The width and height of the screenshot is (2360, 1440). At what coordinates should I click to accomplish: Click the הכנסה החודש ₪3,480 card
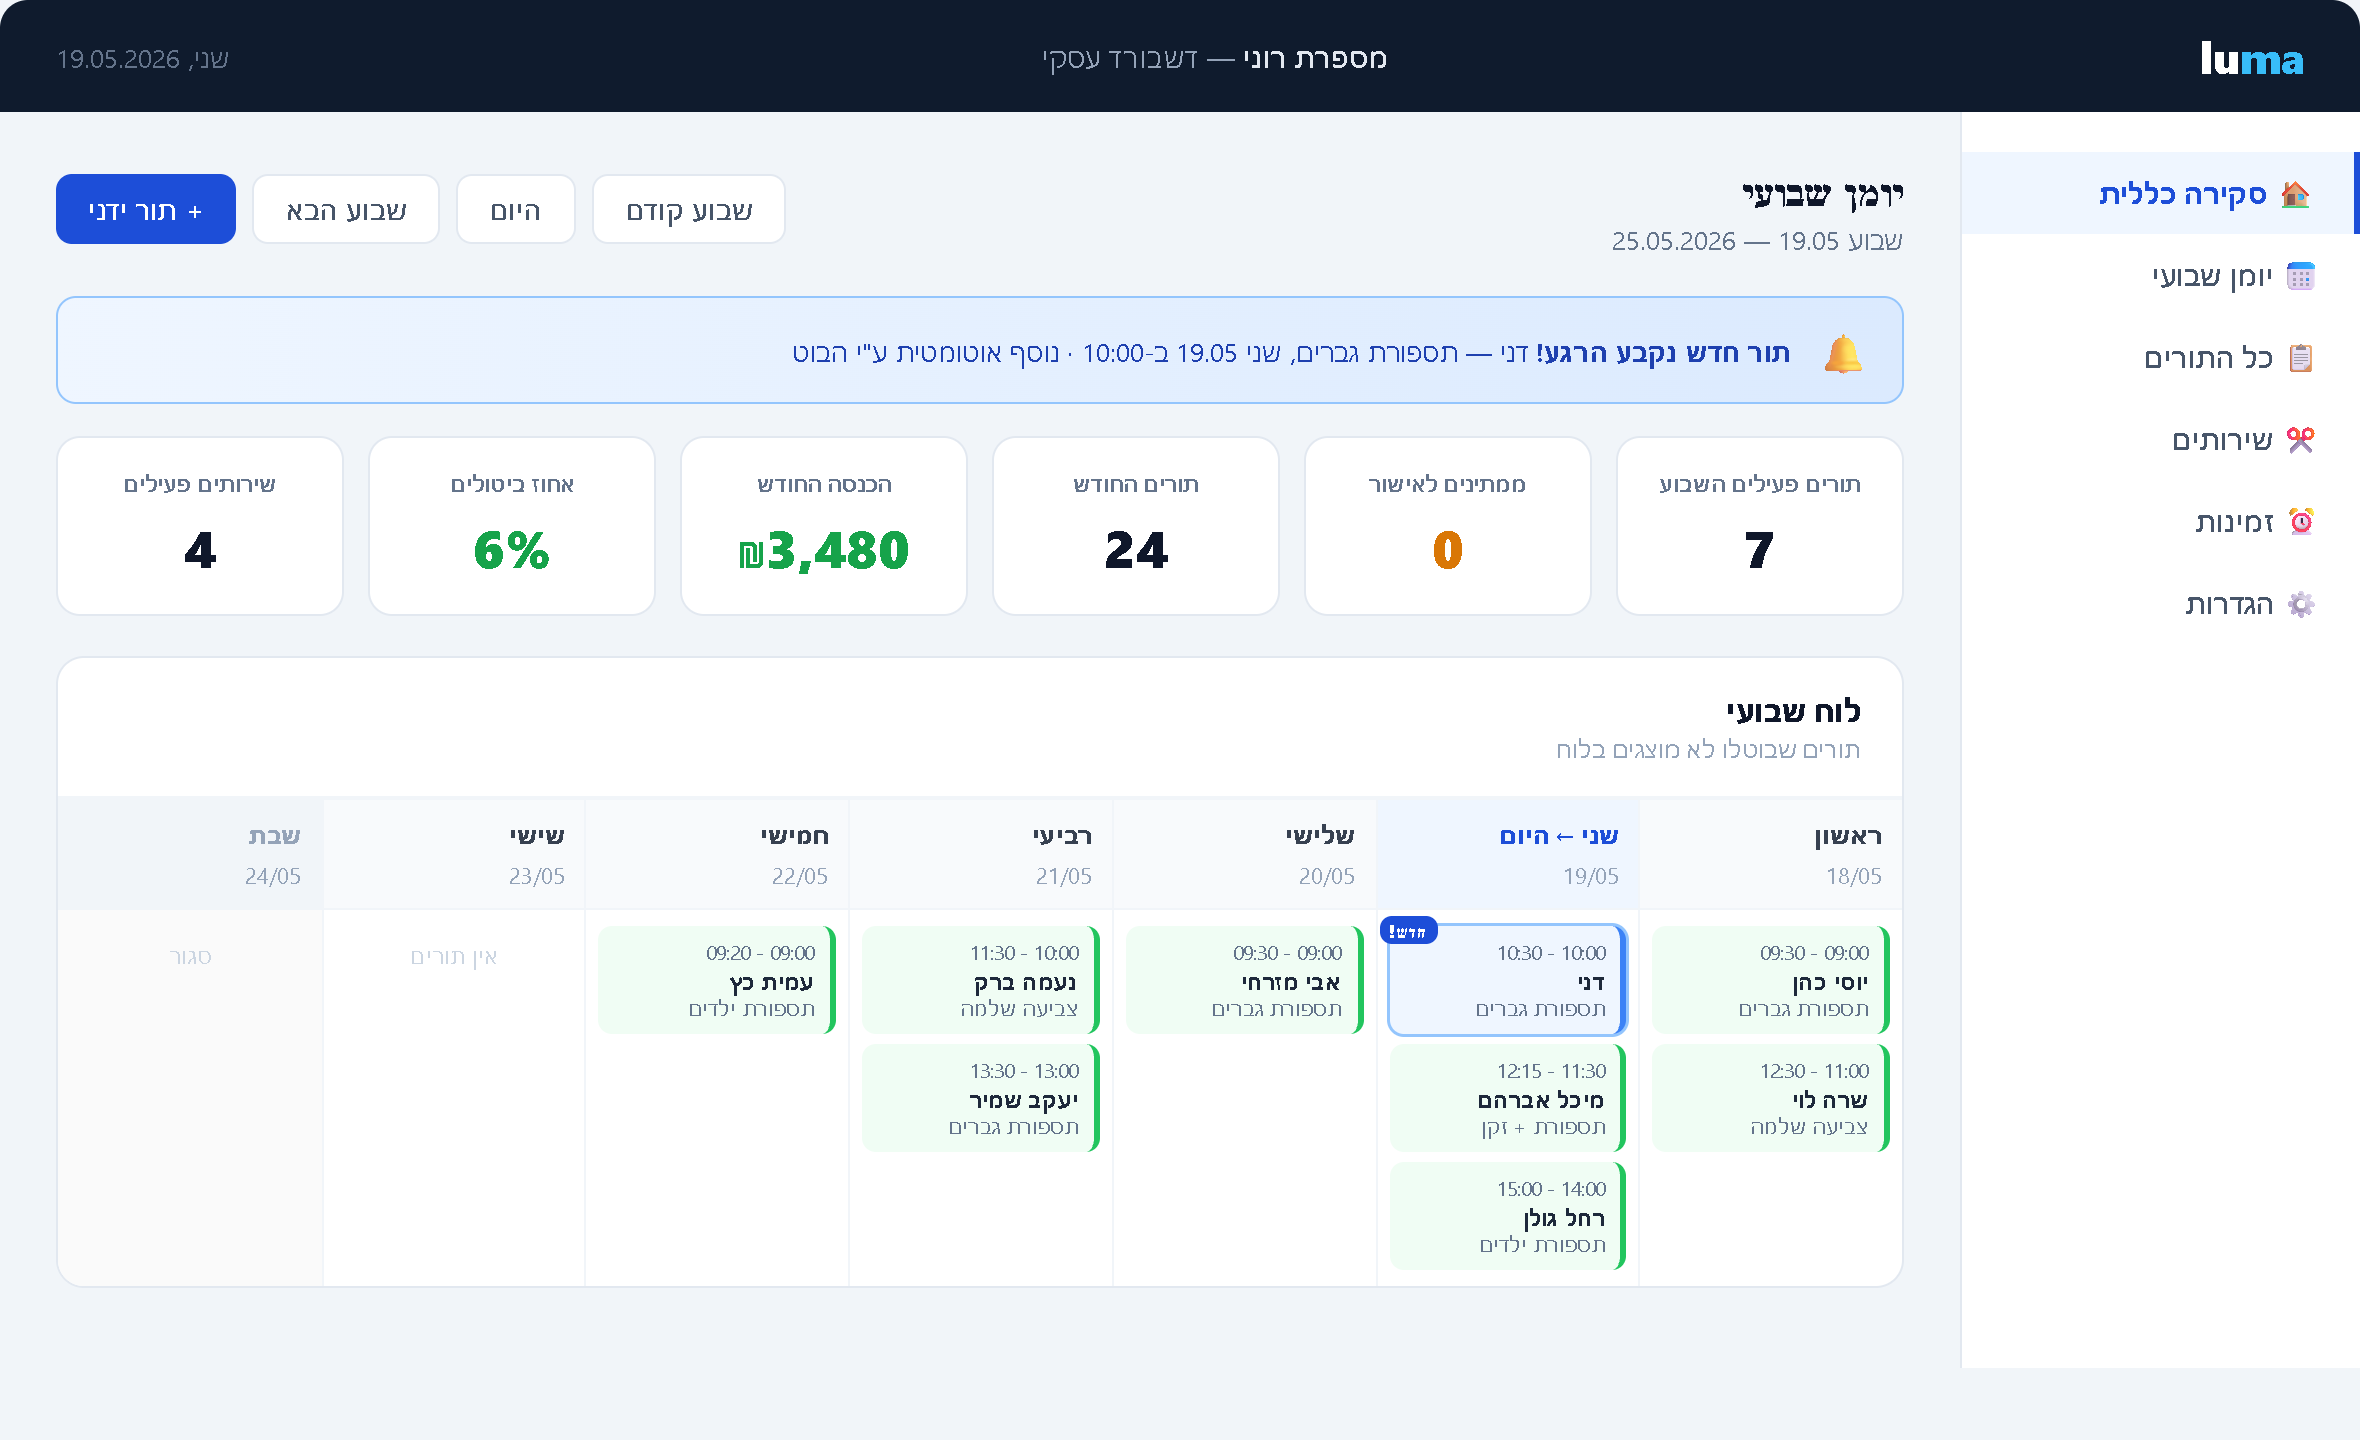824,526
